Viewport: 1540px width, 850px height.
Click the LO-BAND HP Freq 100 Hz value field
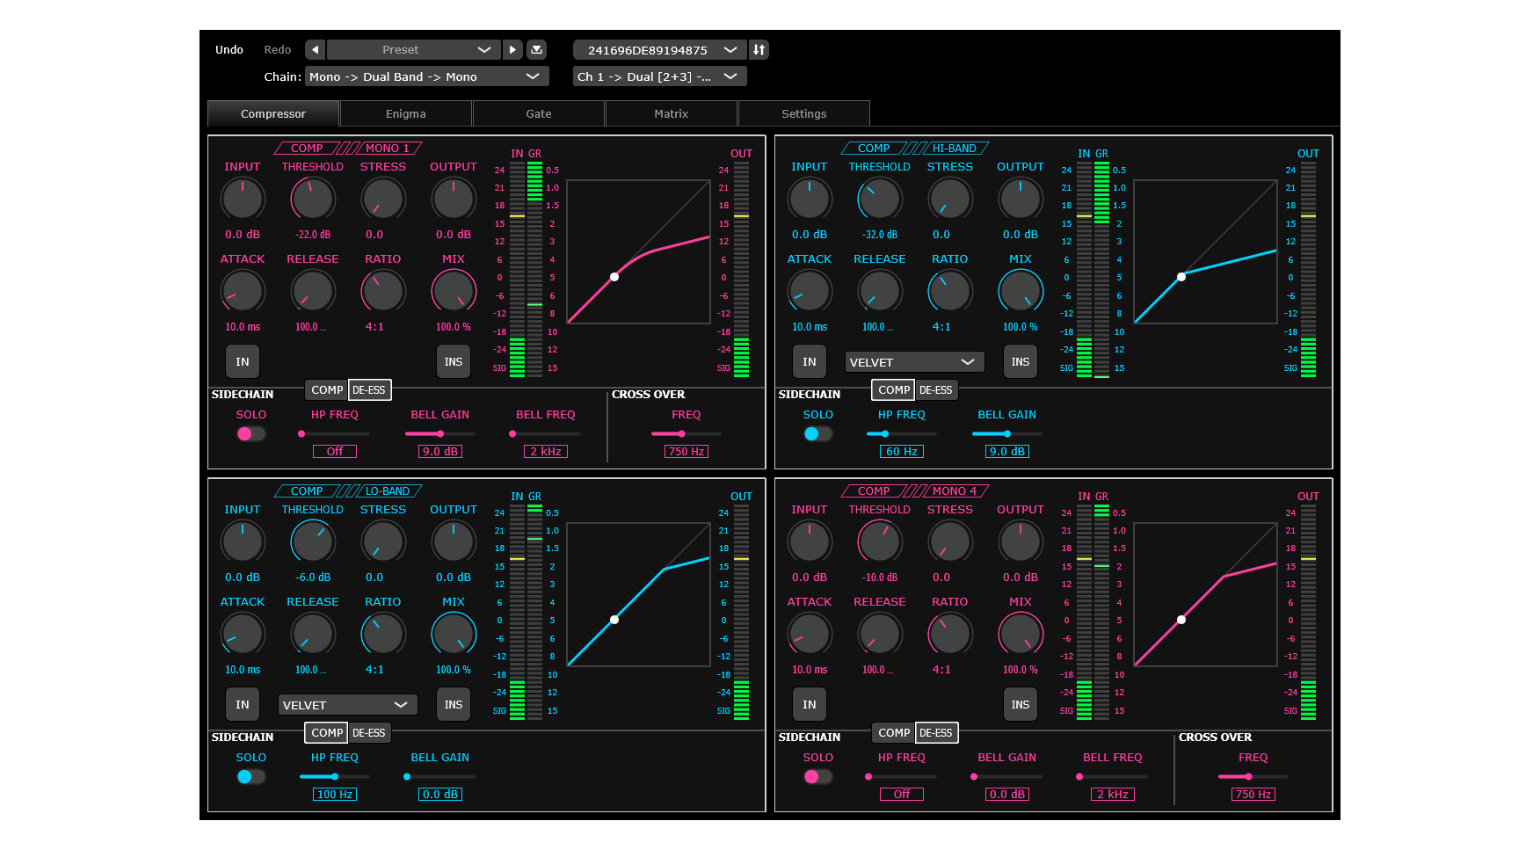tap(334, 794)
